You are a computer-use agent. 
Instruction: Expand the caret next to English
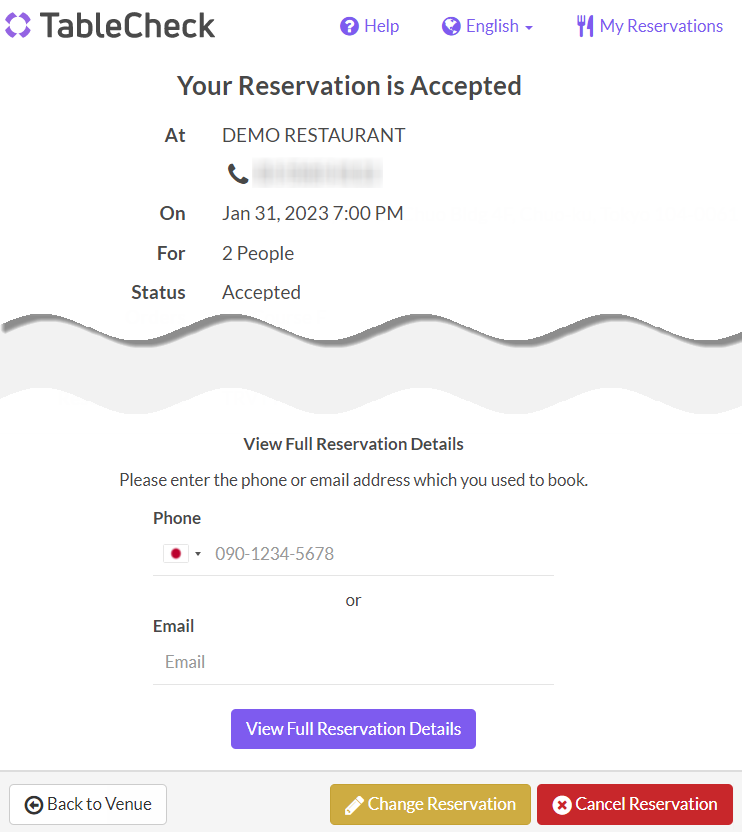point(527,27)
